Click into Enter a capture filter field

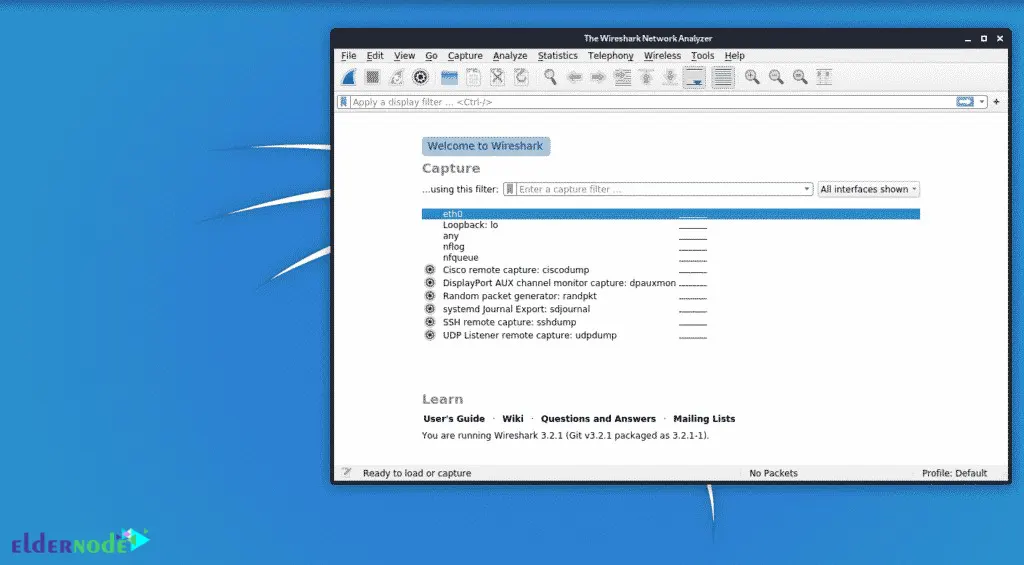point(659,189)
